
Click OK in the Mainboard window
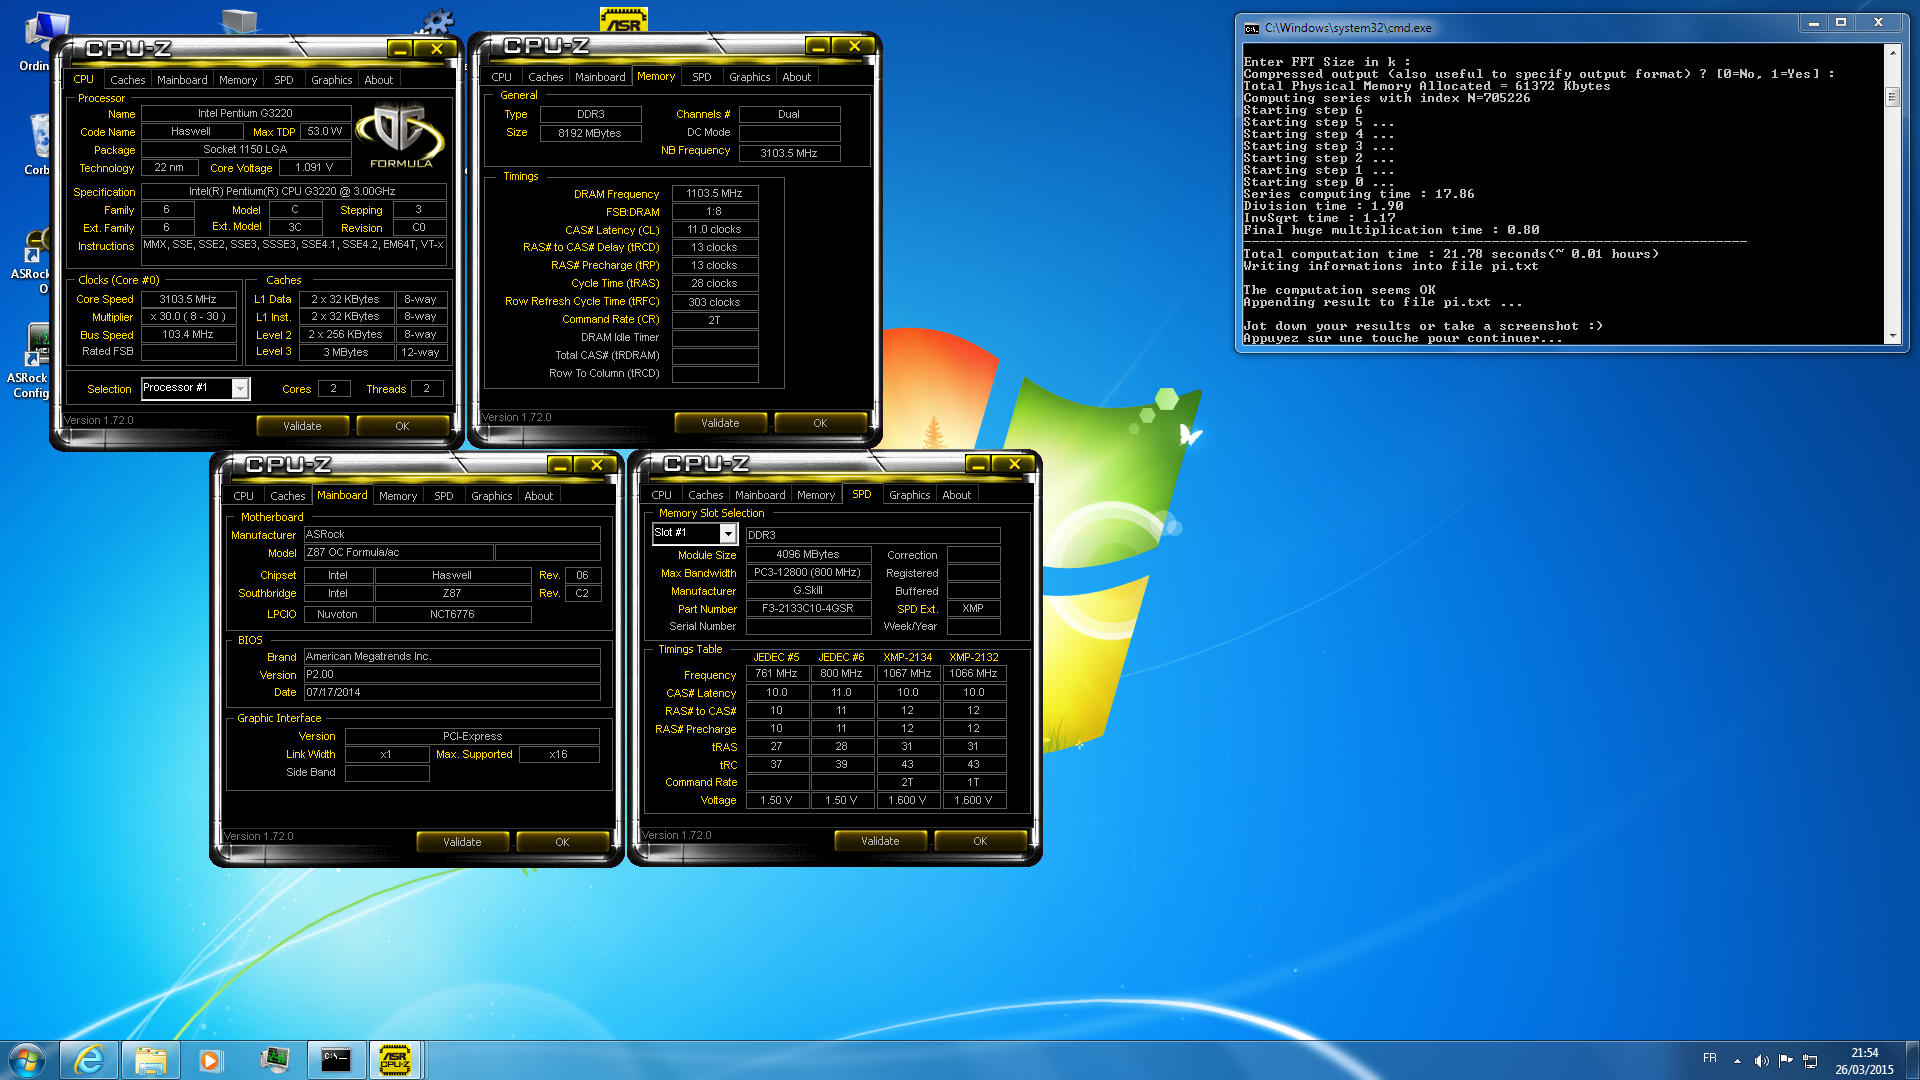(x=562, y=842)
